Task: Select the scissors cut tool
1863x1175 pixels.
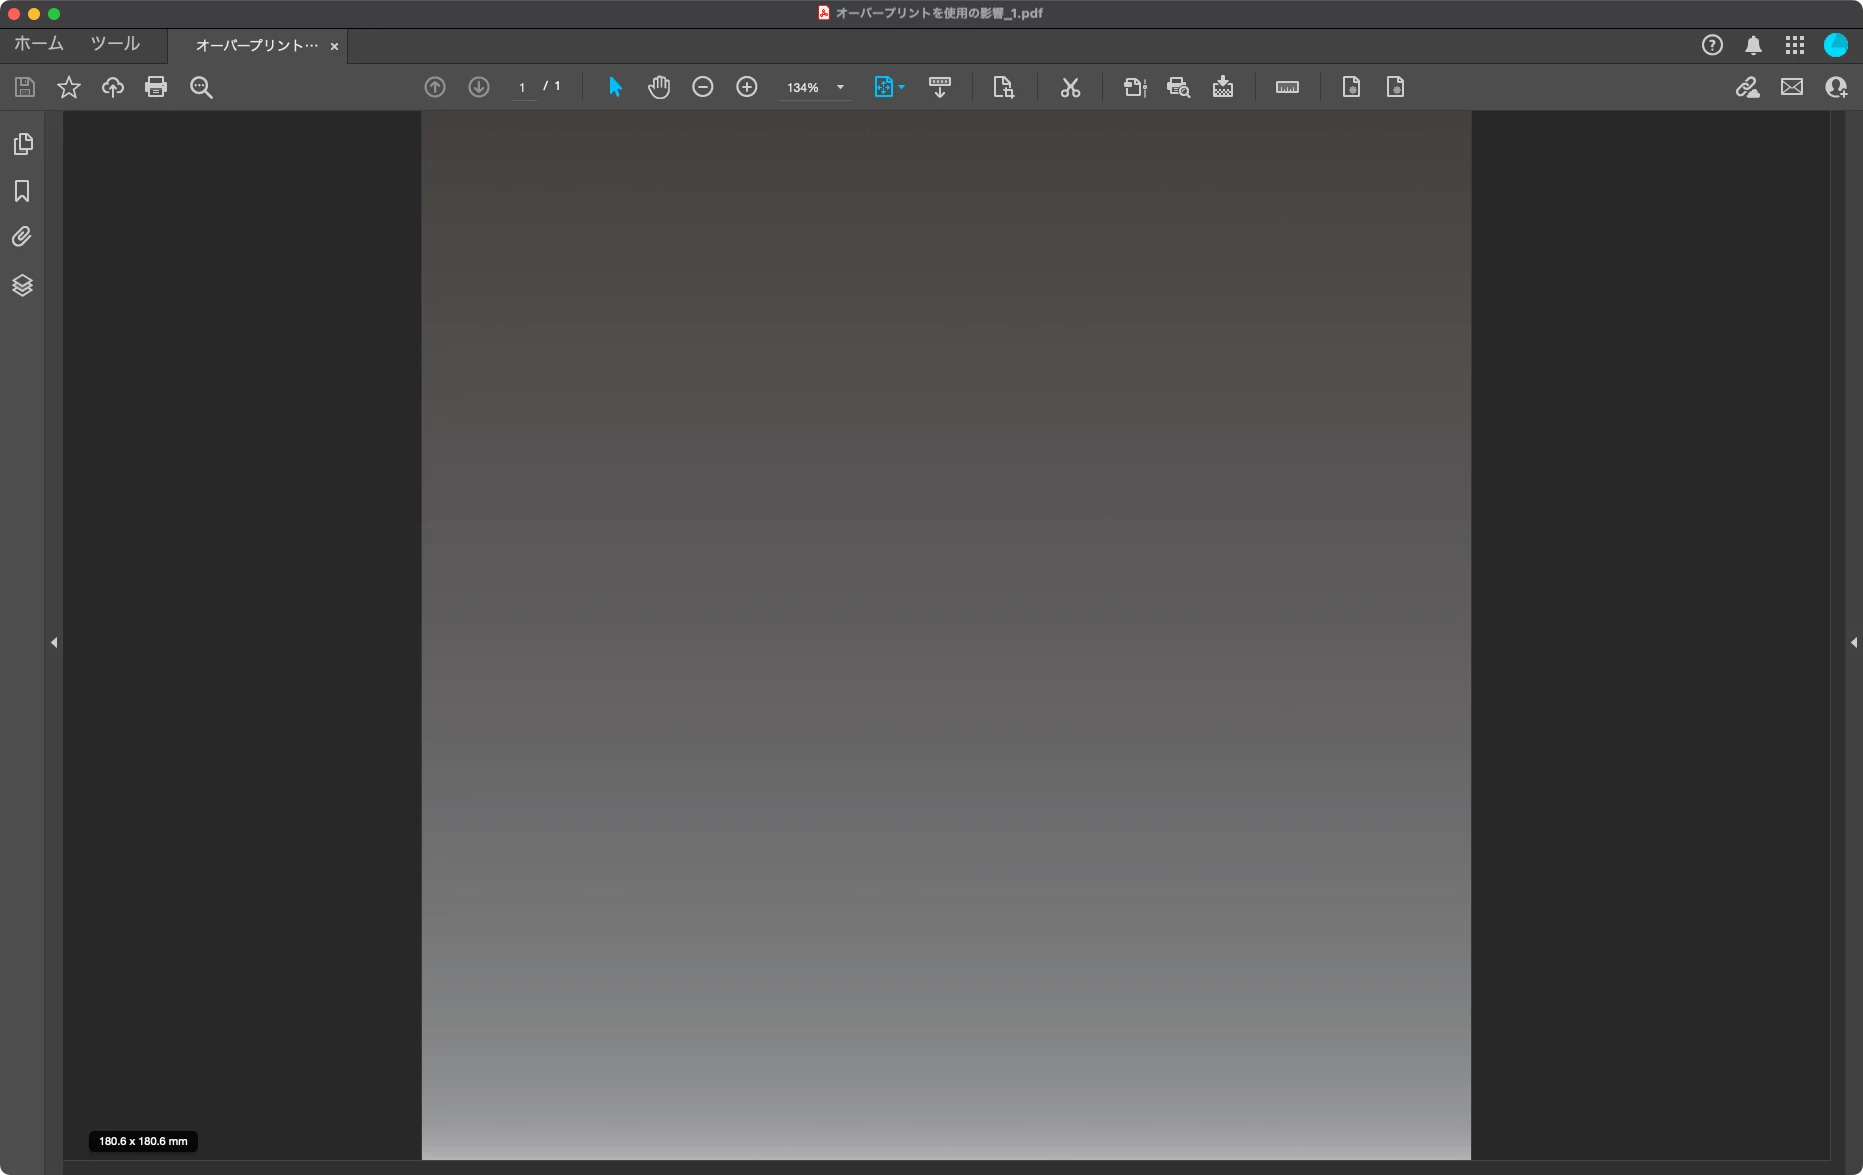Action: point(1071,88)
